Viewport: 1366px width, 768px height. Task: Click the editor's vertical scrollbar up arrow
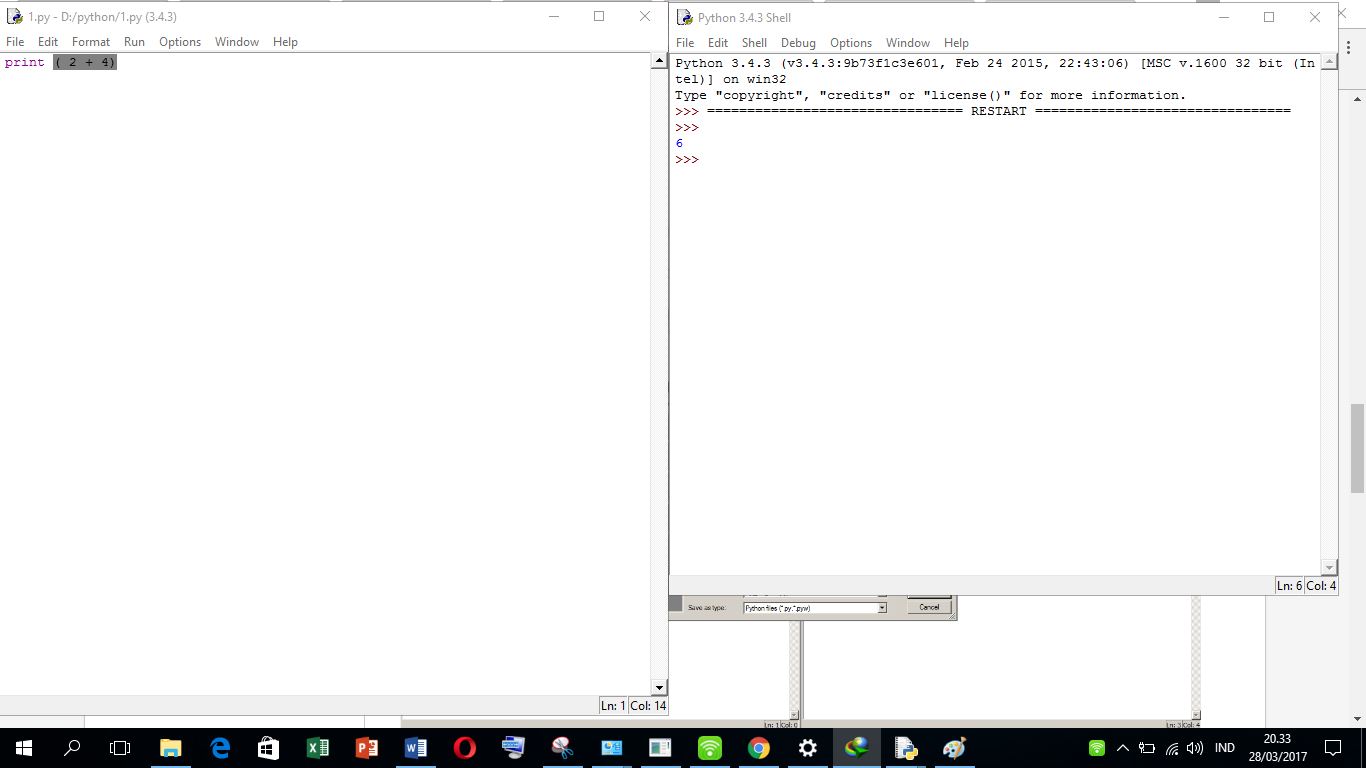point(659,61)
